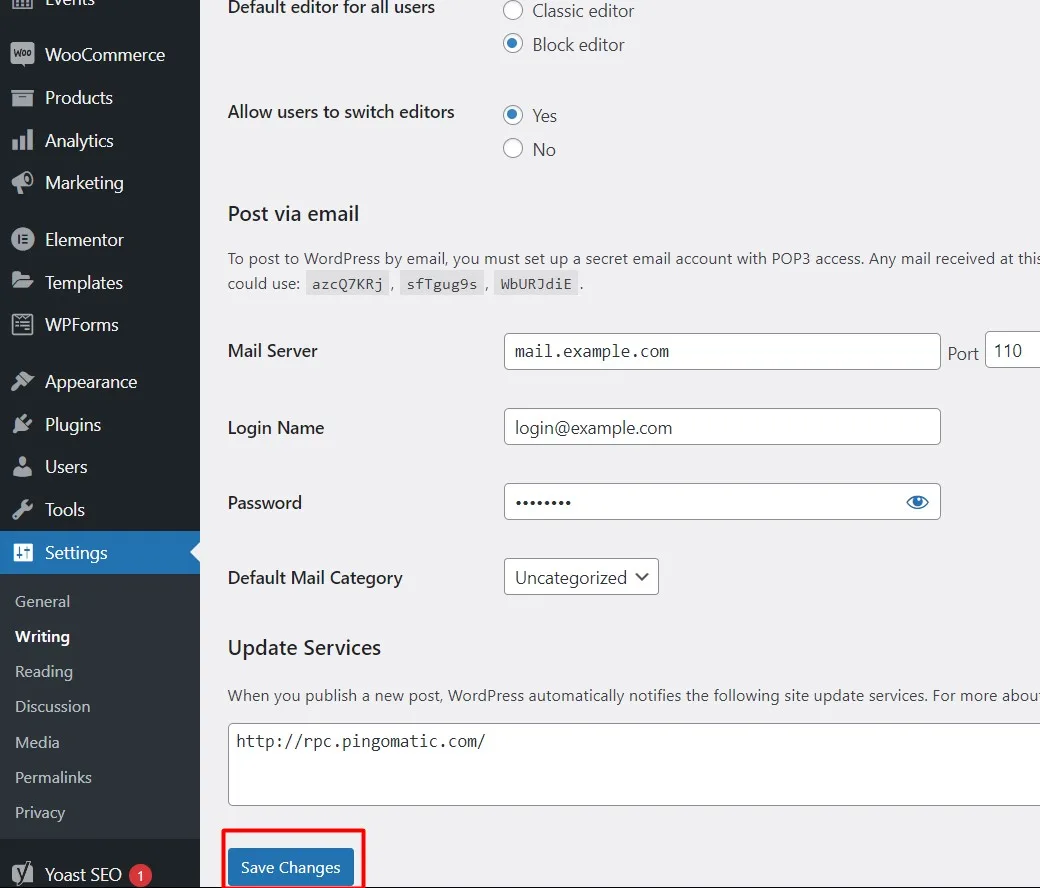Open the Media settings submenu item
Image resolution: width=1040 pixels, height=888 pixels.
pyautogui.click(x=37, y=743)
